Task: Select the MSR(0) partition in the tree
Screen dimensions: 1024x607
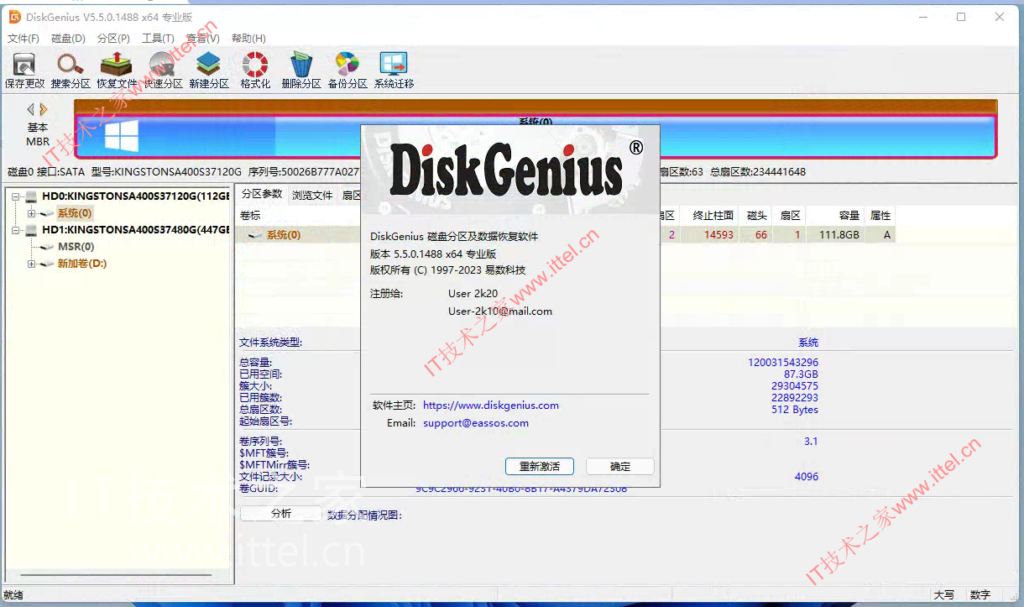Action: (x=76, y=246)
